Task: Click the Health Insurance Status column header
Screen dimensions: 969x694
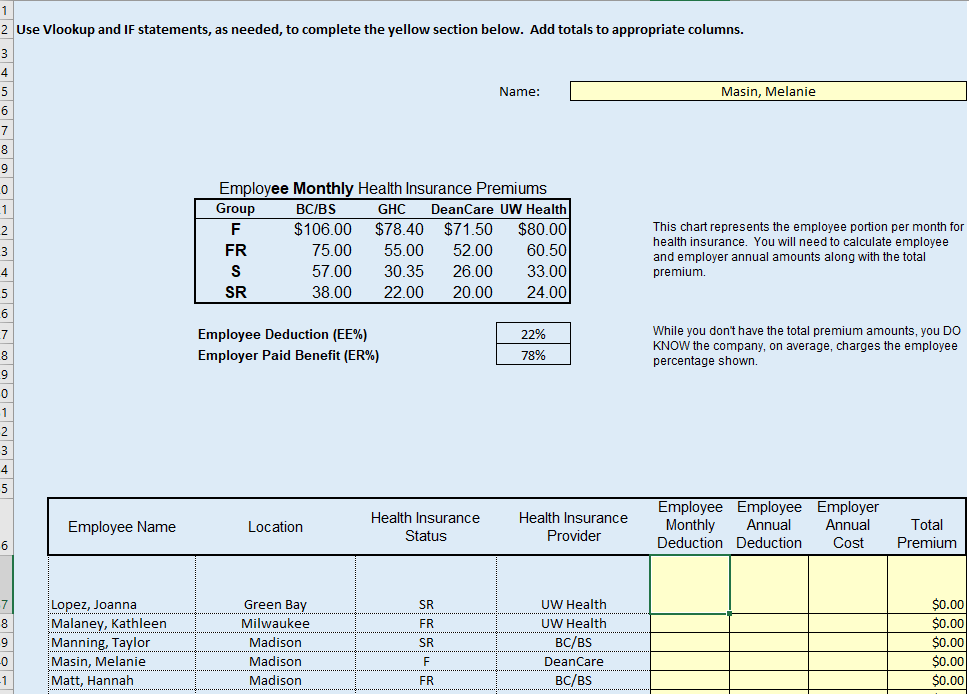Action: [425, 527]
